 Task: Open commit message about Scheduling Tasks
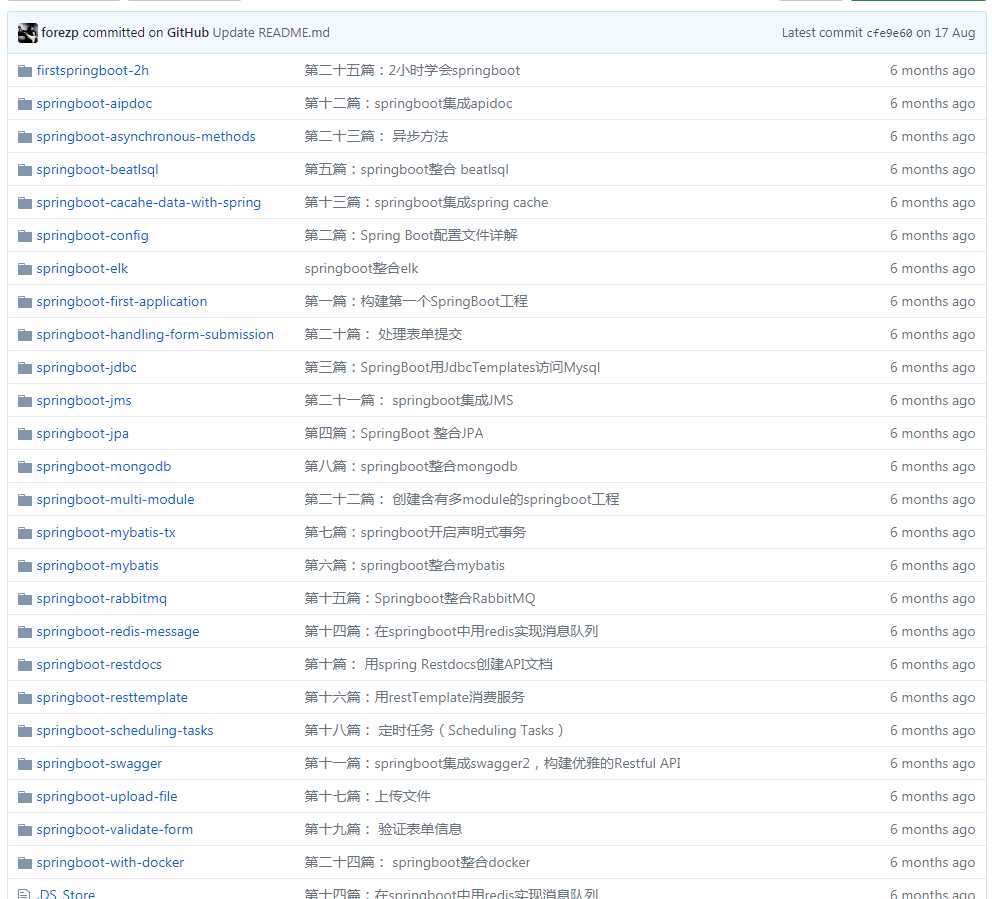(x=434, y=731)
